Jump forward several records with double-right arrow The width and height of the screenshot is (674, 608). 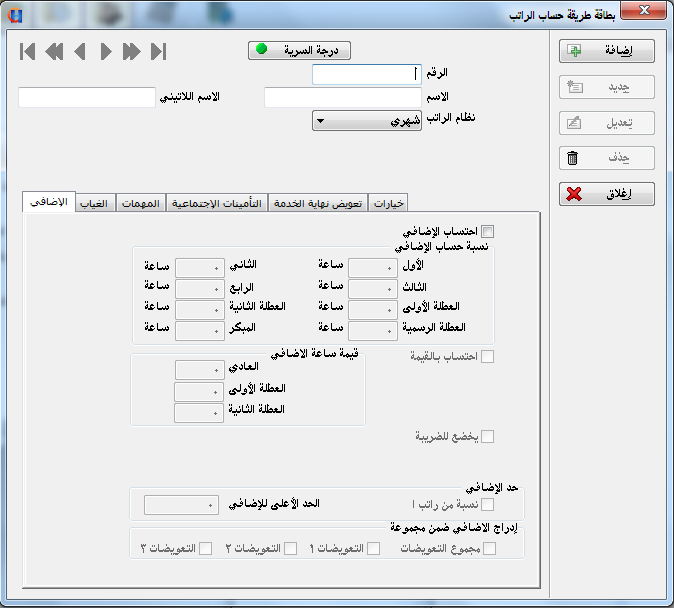pos(132,52)
